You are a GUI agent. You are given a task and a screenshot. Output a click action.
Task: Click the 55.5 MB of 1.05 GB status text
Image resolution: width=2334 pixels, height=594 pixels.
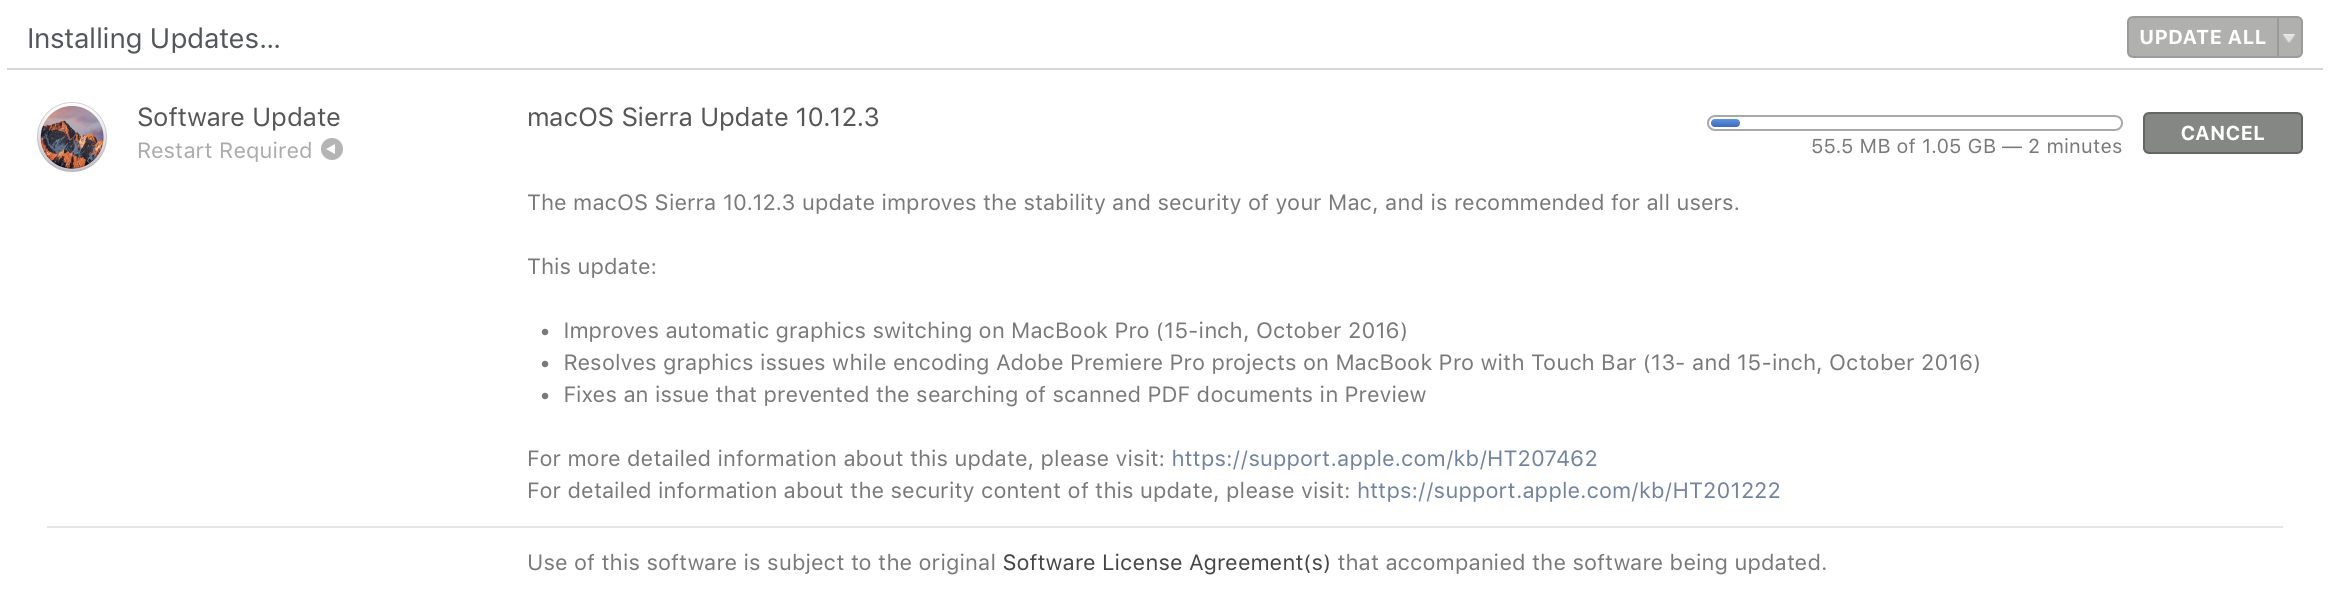[x=1965, y=147]
